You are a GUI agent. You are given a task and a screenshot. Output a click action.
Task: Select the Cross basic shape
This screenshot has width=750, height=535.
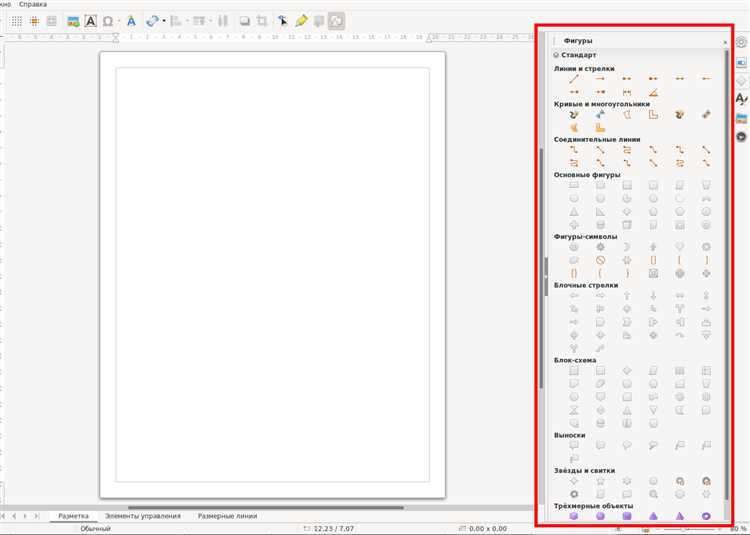pyautogui.click(x=574, y=225)
